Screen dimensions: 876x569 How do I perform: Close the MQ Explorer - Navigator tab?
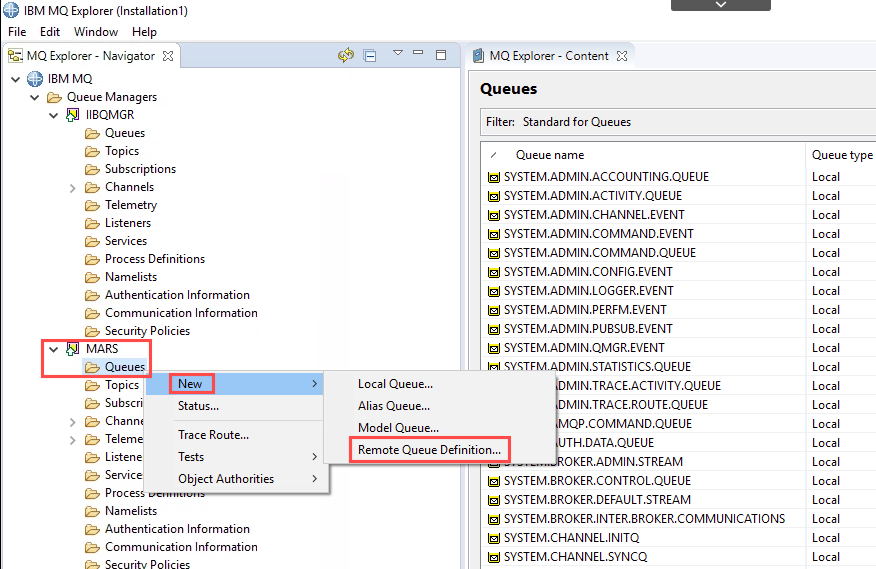(x=168, y=56)
